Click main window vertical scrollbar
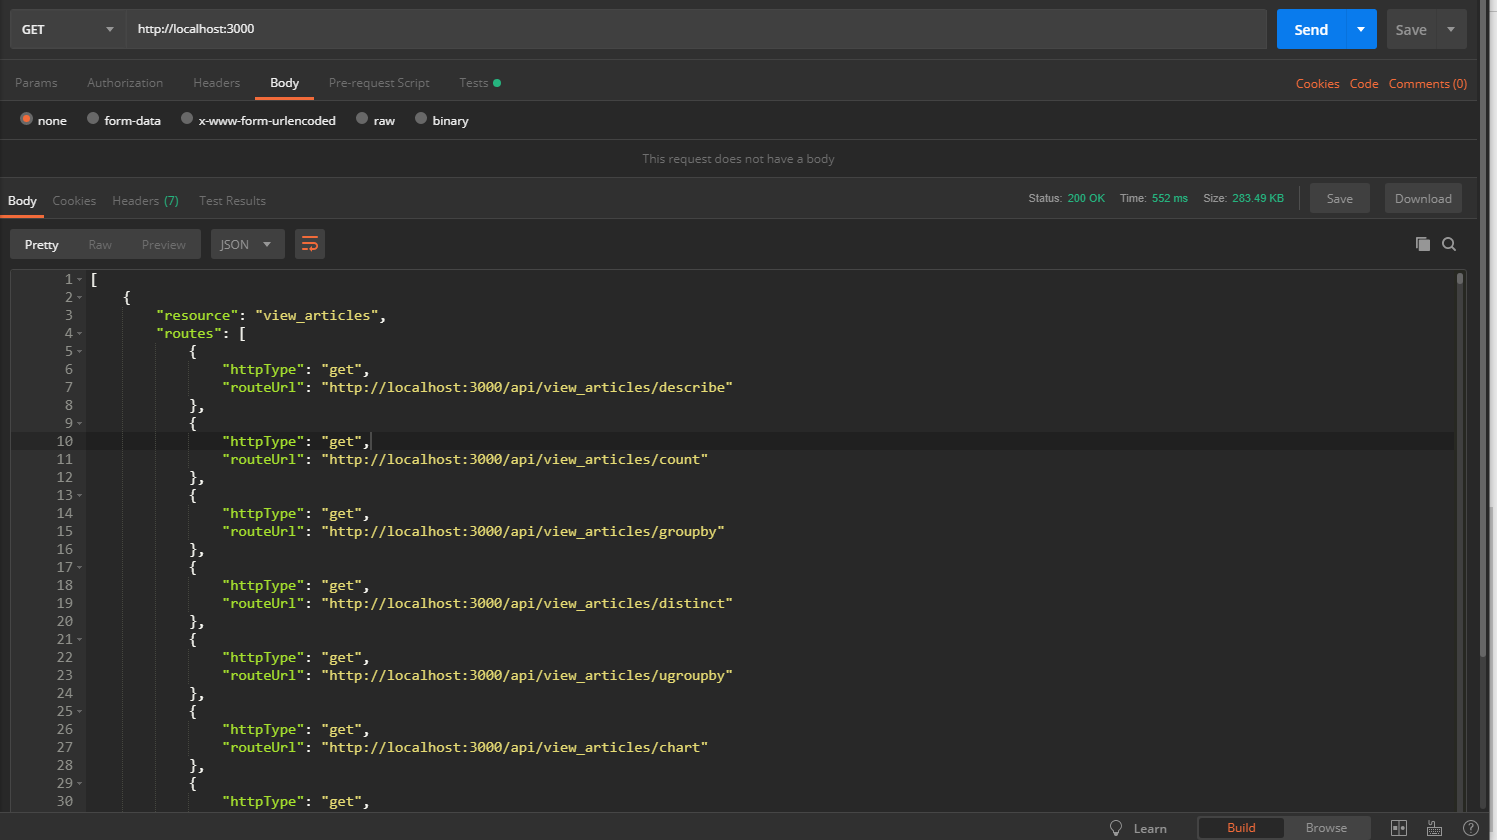 1484,330
